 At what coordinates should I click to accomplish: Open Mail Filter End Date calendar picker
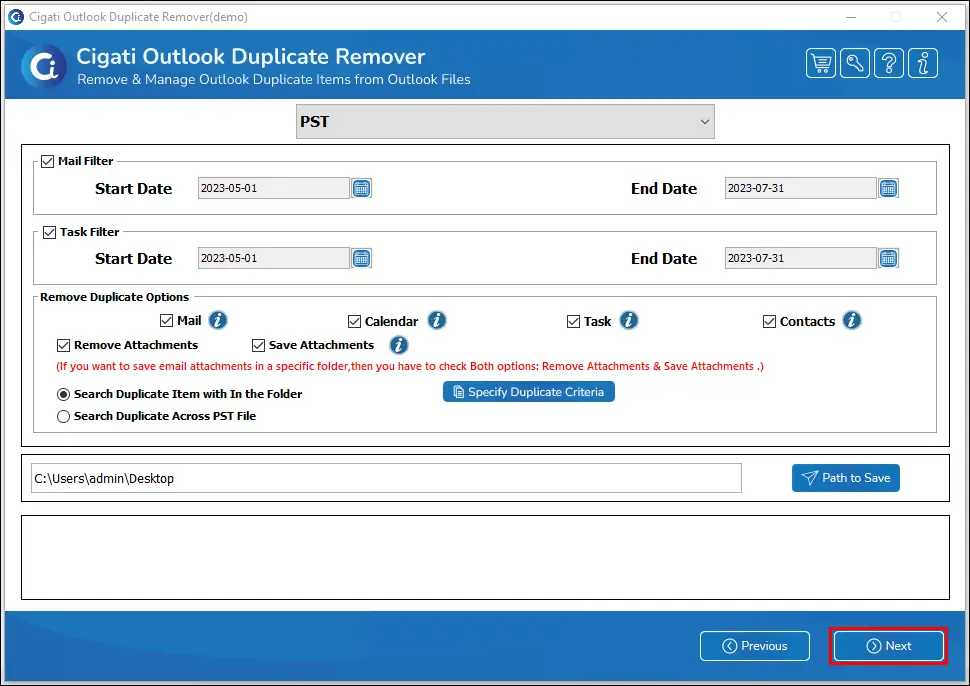tap(888, 188)
